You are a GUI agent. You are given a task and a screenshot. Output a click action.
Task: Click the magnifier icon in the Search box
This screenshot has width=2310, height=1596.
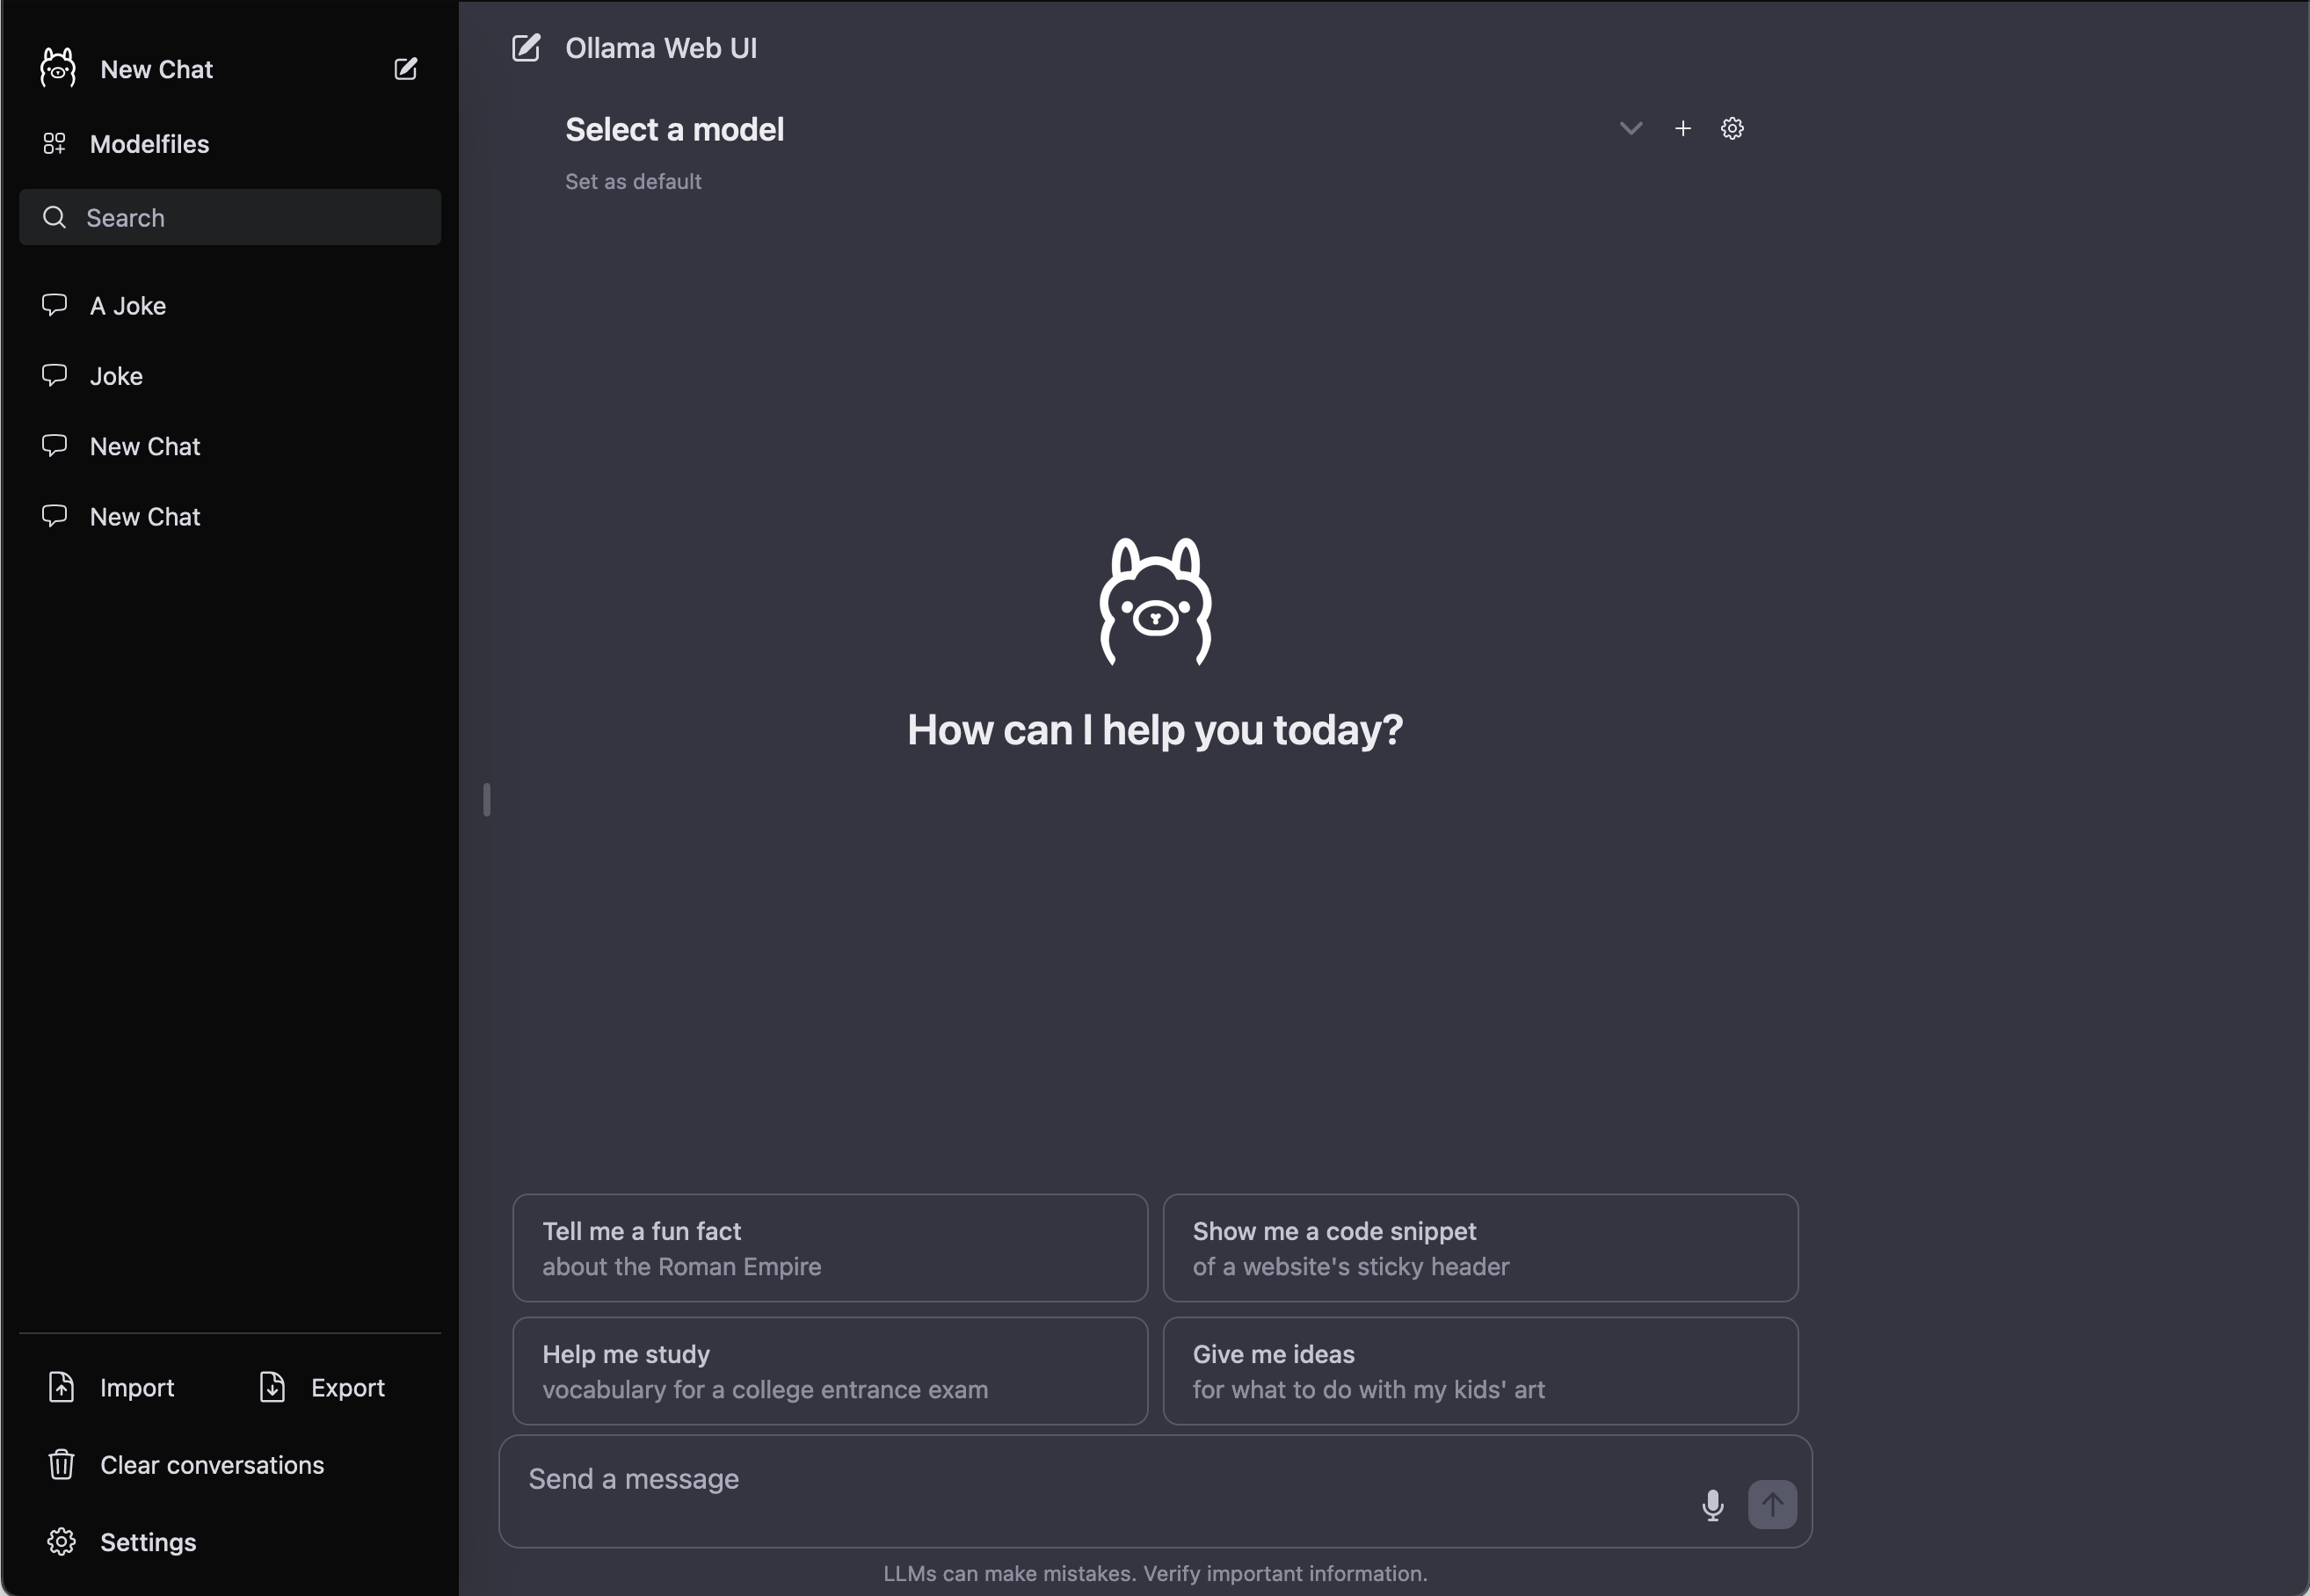(54, 217)
